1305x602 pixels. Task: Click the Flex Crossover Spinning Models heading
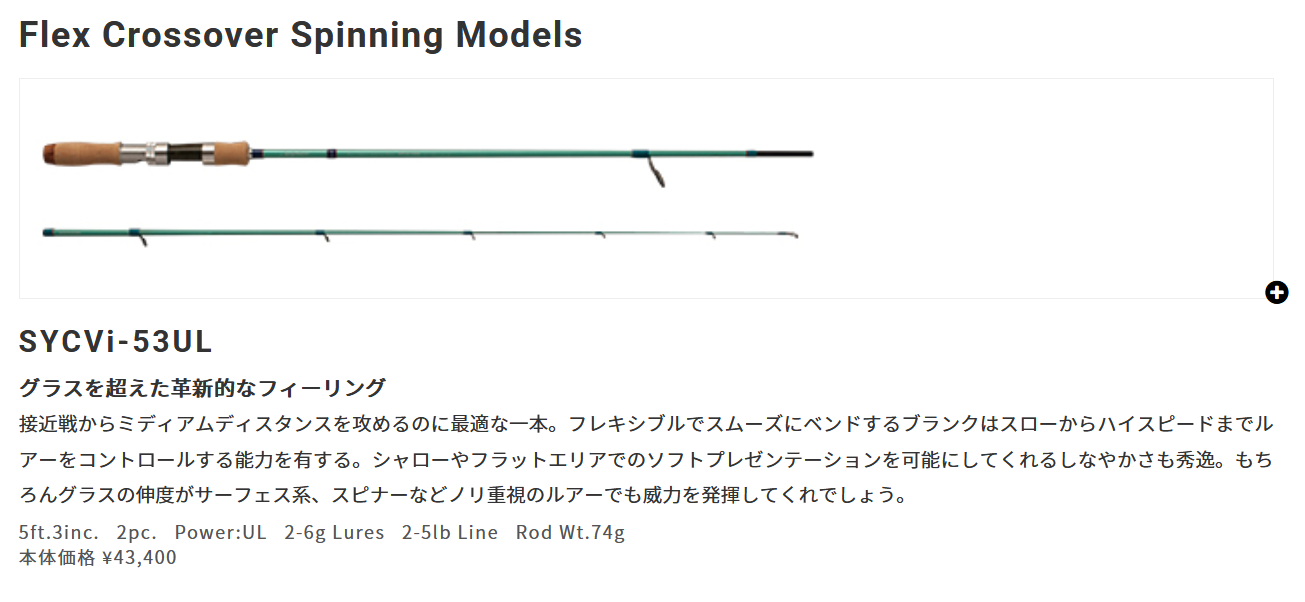pyautogui.click(x=300, y=36)
